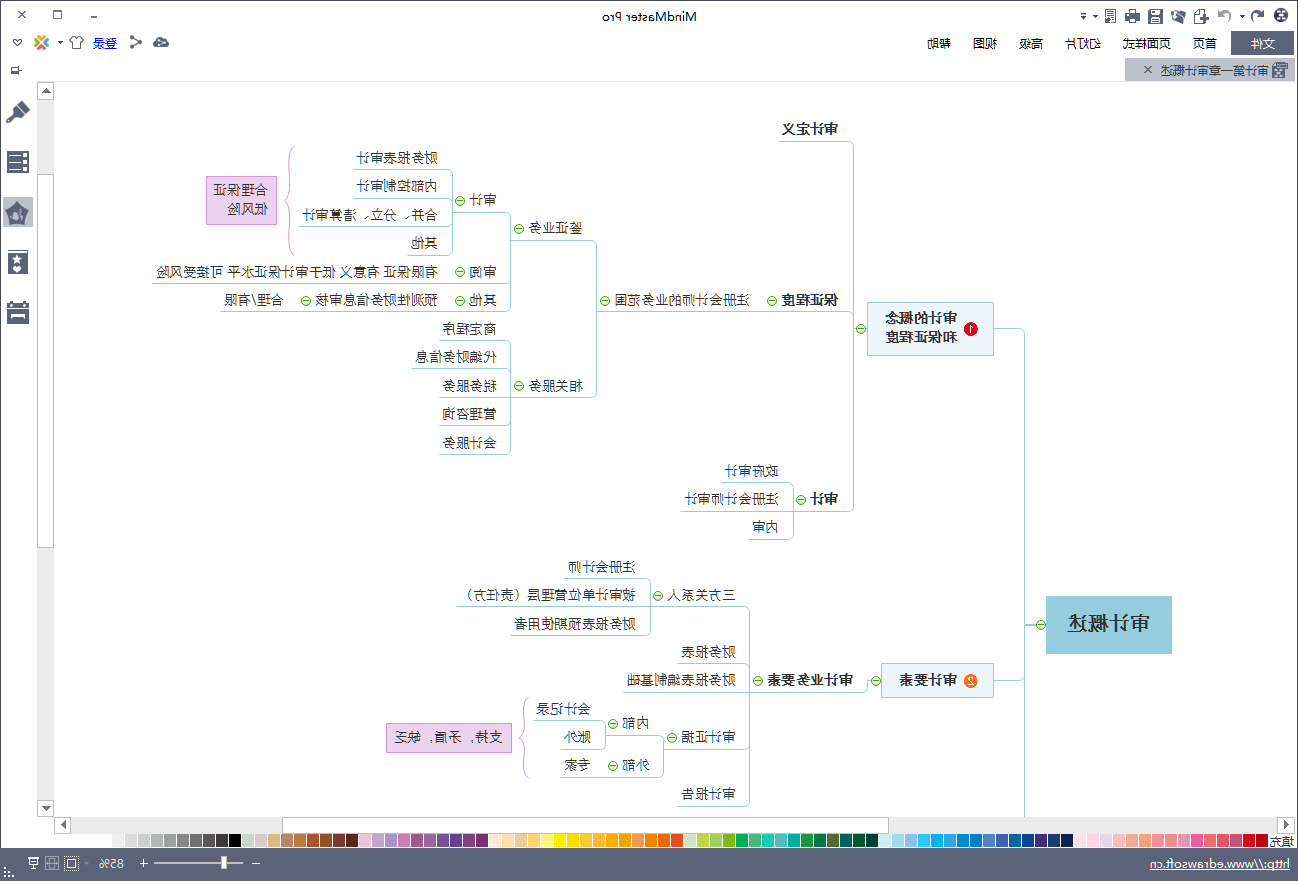Open the dropdown arrow beside Edraw logo
The width and height of the screenshot is (1298, 881).
coord(60,42)
